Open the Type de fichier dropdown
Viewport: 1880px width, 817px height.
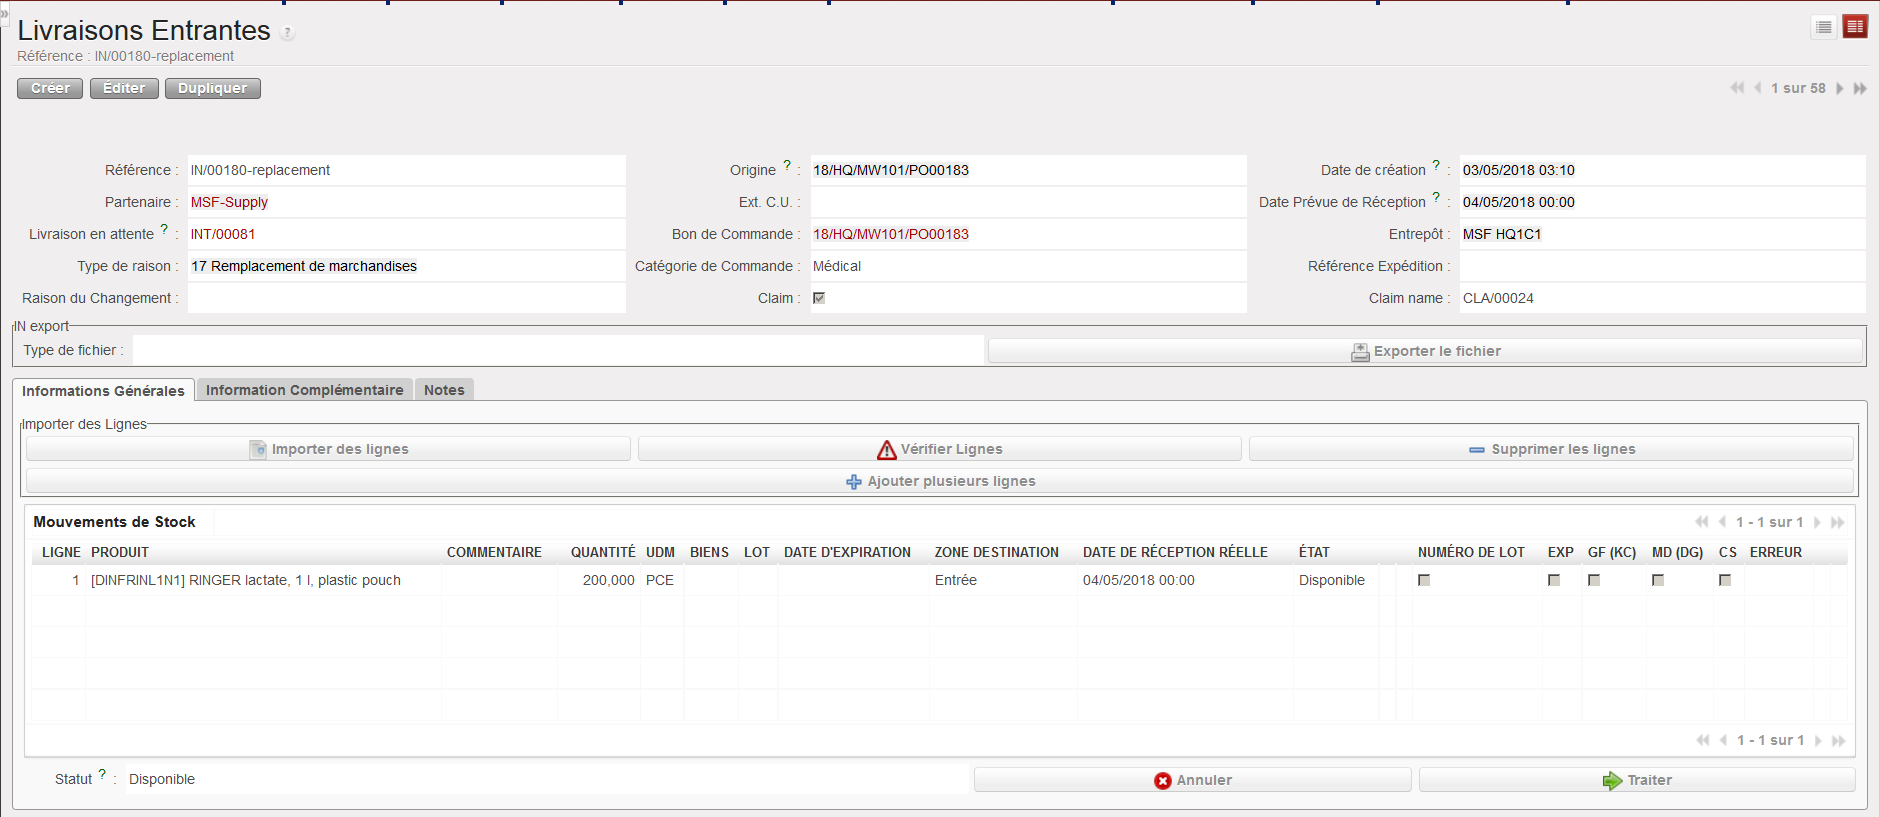click(558, 350)
